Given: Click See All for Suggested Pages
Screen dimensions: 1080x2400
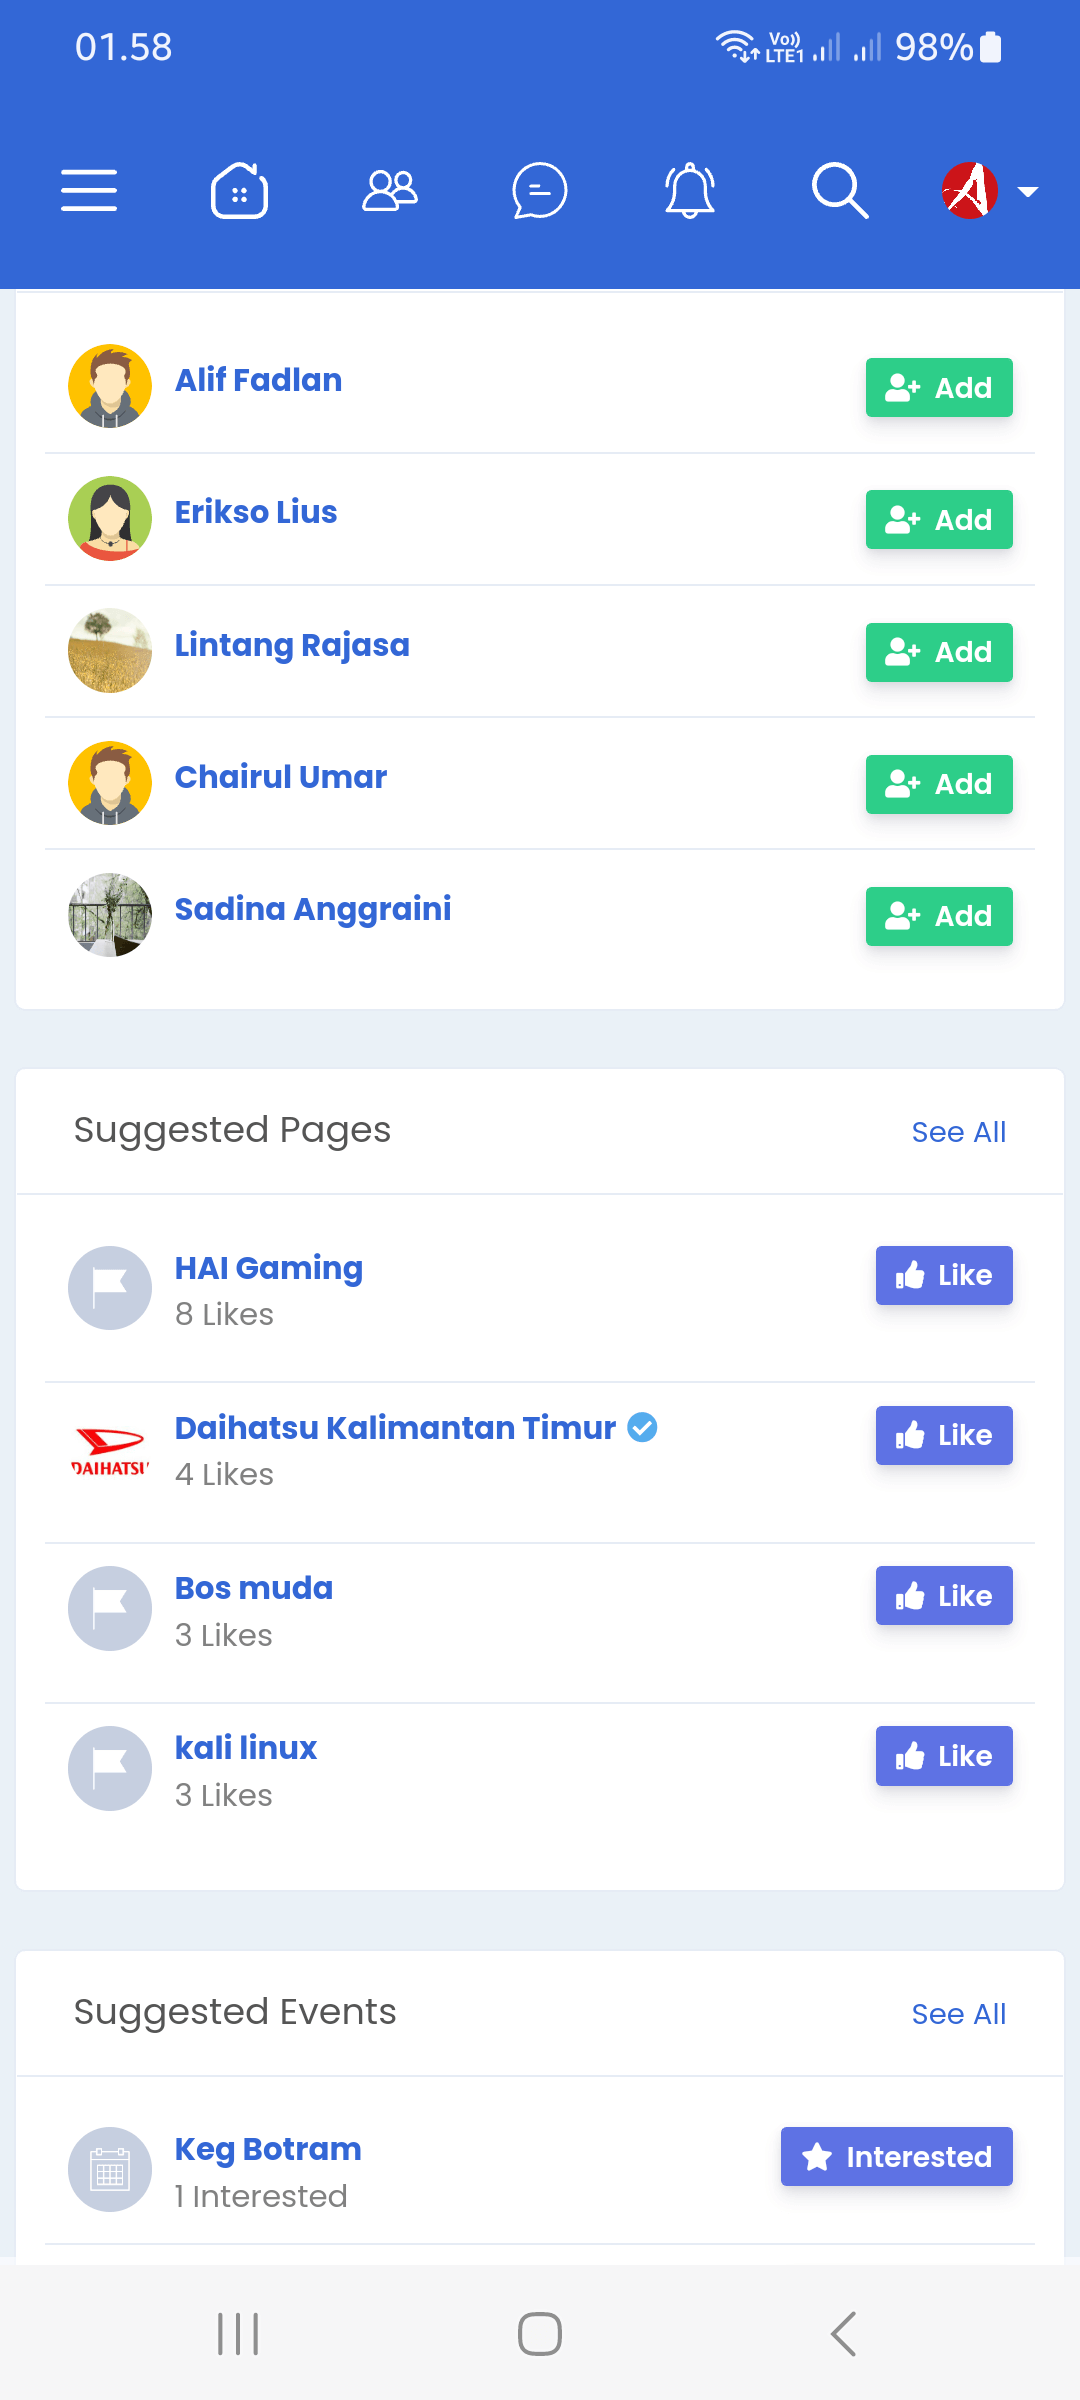Looking at the screenshot, I should click(x=958, y=1131).
